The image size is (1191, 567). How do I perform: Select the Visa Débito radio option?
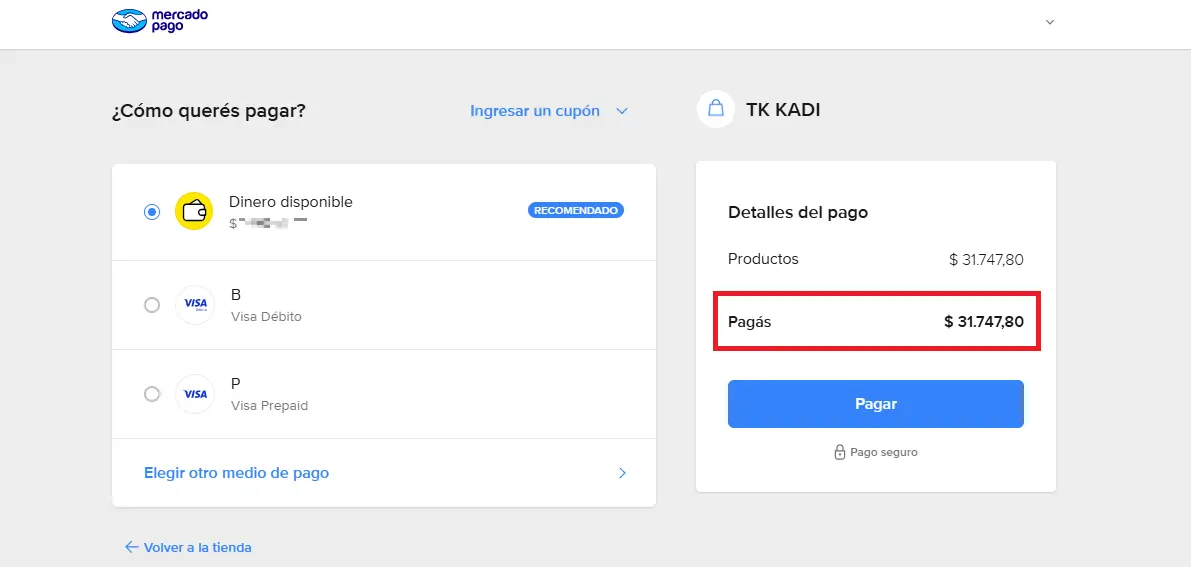(x=152, y=305)
